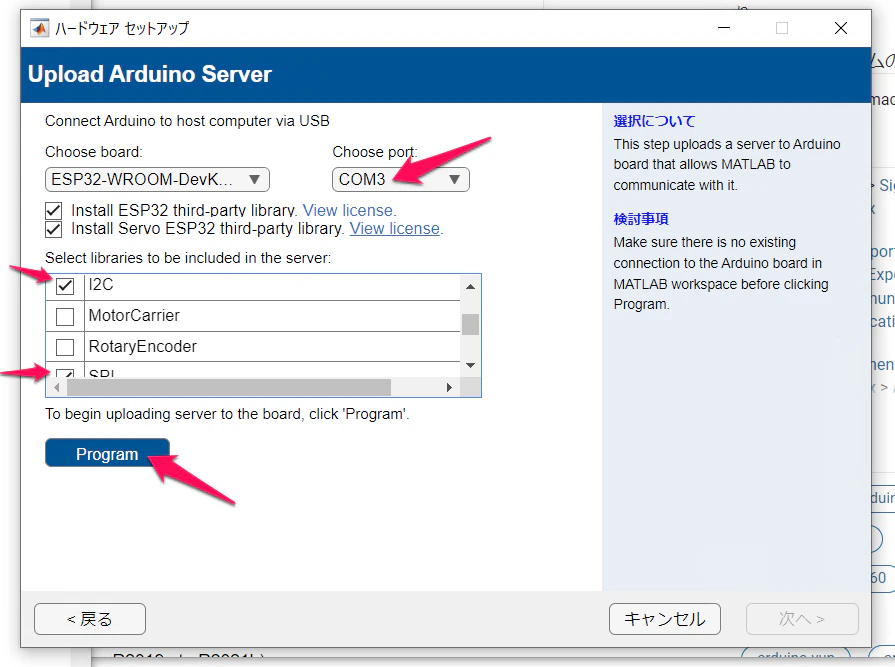This screenshot has width=895, height=667.
Task: Check the RotaryEncoder library checkbox
Action: 65,347
